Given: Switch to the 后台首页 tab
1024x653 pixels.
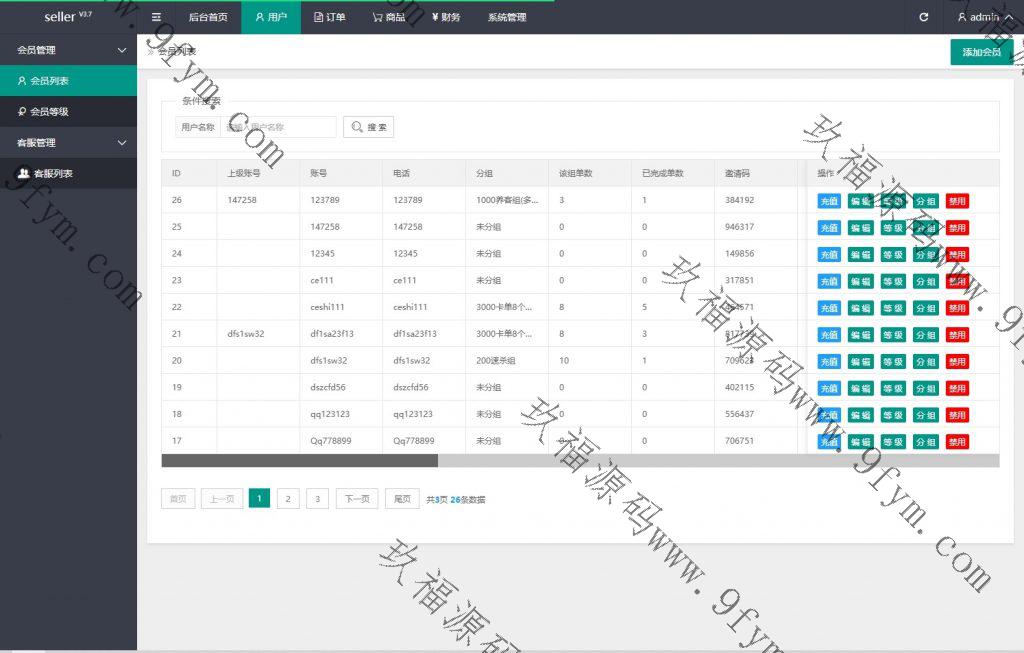Looking at the screenshot, I should click(x=208, y=17).
